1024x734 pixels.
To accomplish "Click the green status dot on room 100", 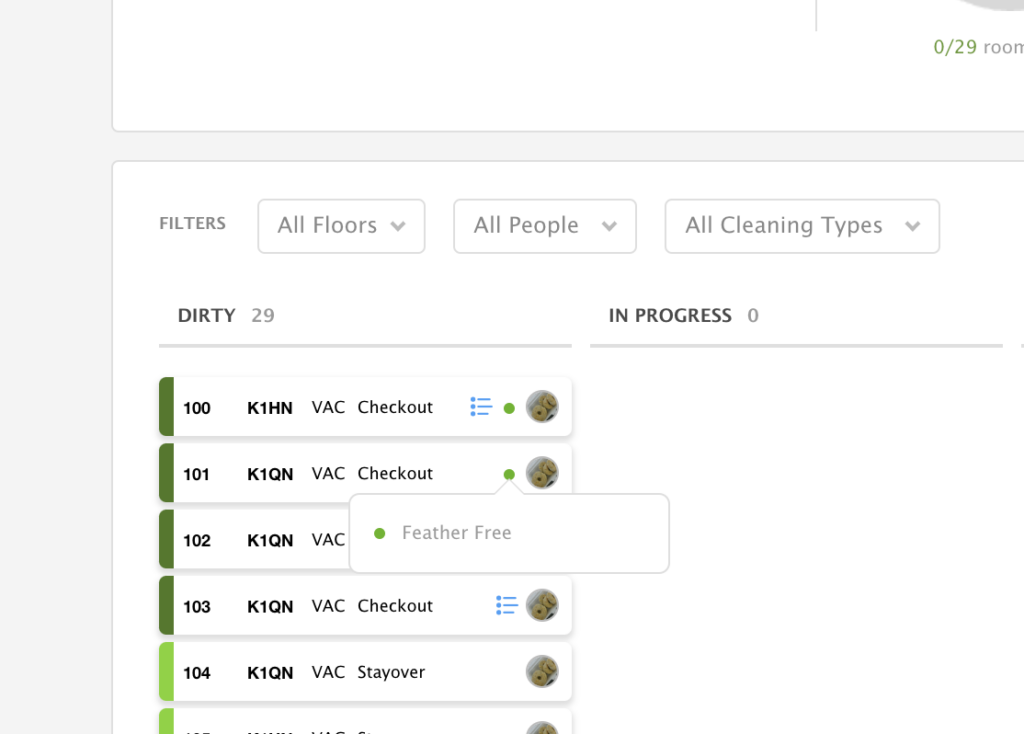I will (x=509, y=408).
